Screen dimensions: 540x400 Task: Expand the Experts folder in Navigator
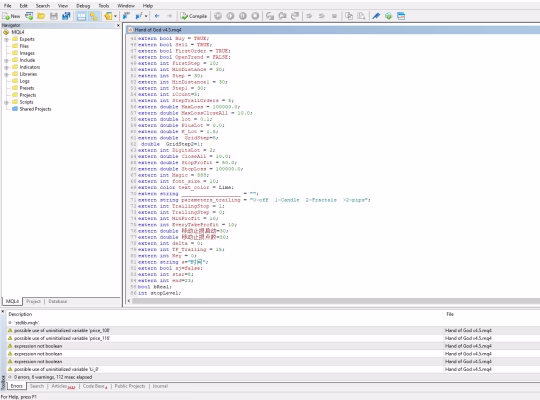tap(6, 39)
